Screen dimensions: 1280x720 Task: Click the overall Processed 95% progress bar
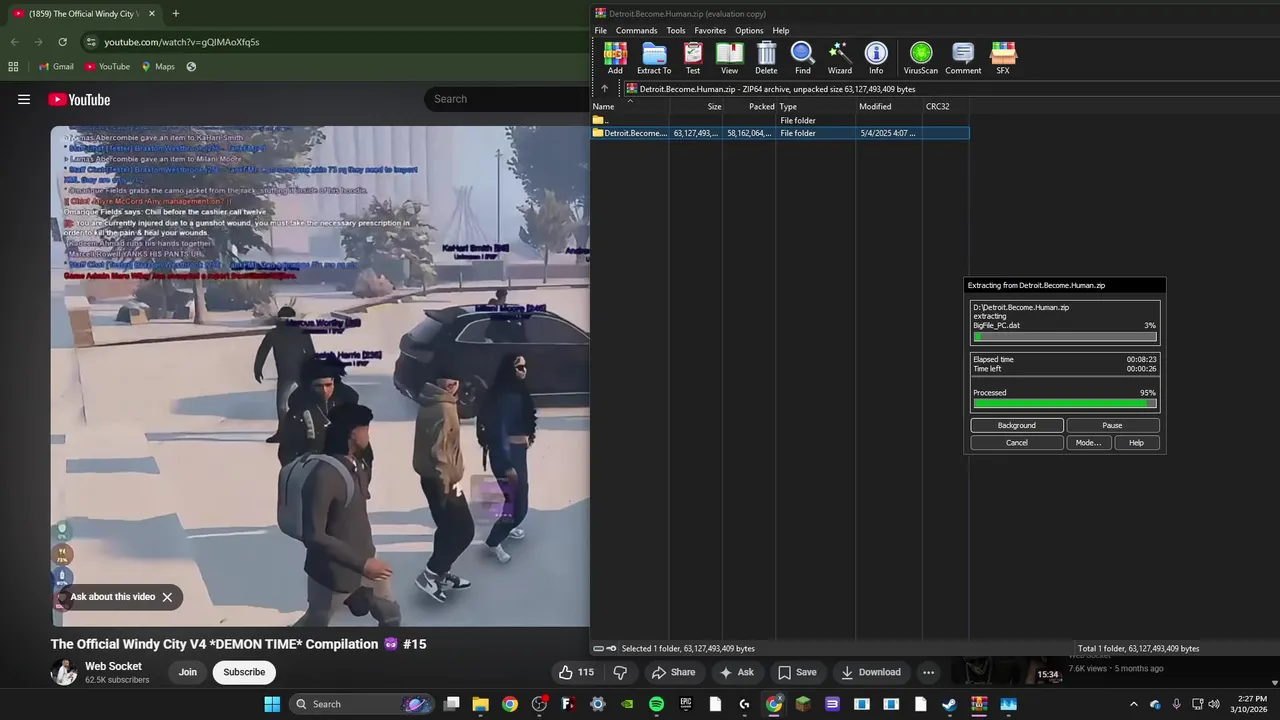click(x=1064, y=404)
